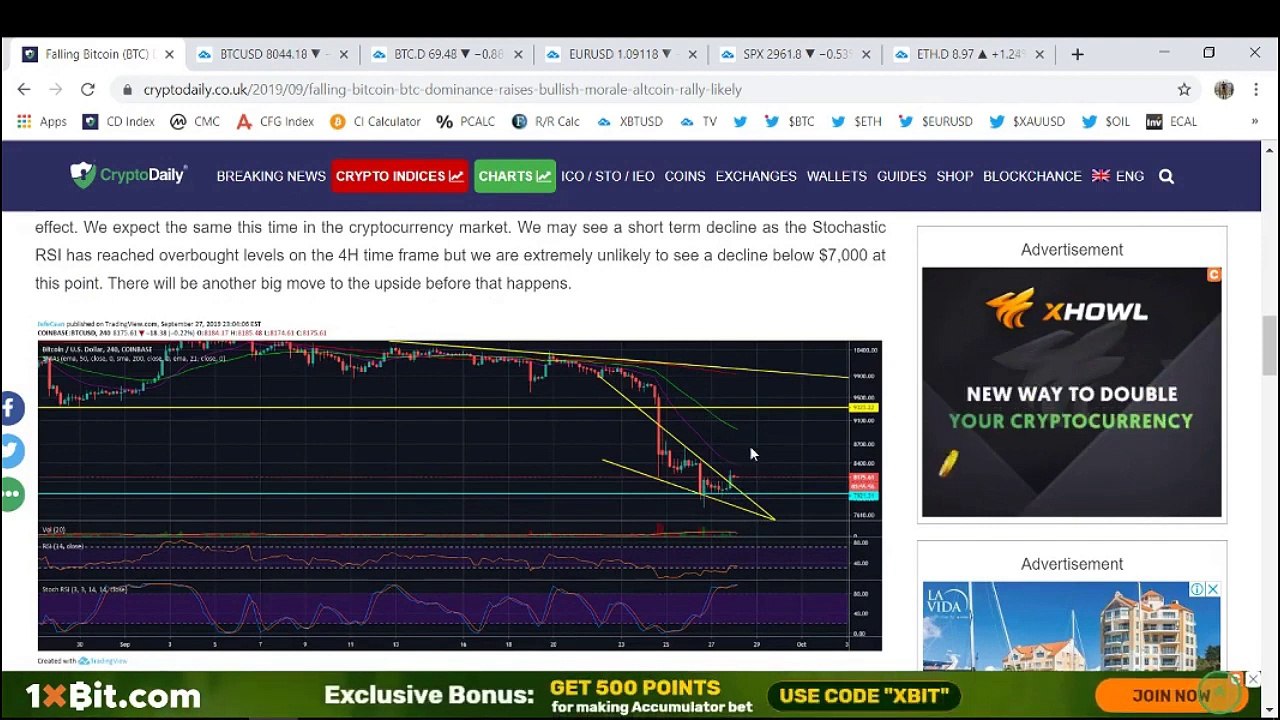Open the $EURUSD Twitter bookmark

coord(935,122)
